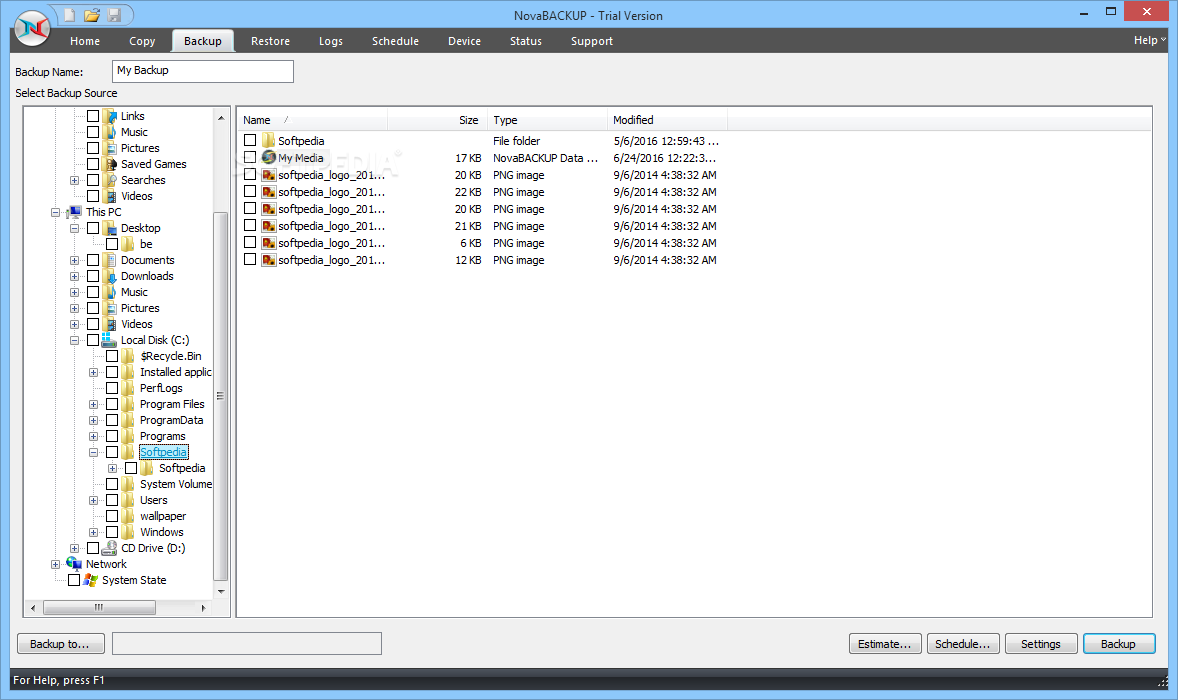
Task: Expand the Network tree node
Action: (56, 564)
